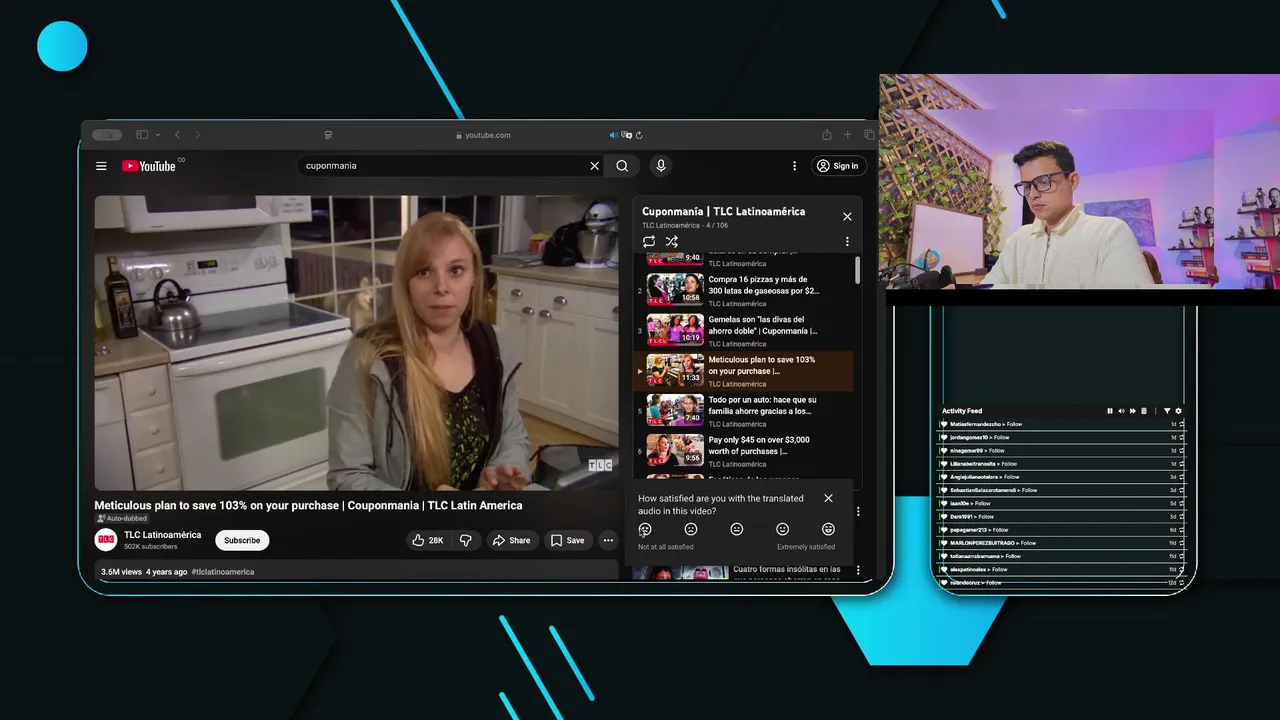Toggle shuffle playlist
Viewport: 1280px width, 720px height.
click(672, 241)
